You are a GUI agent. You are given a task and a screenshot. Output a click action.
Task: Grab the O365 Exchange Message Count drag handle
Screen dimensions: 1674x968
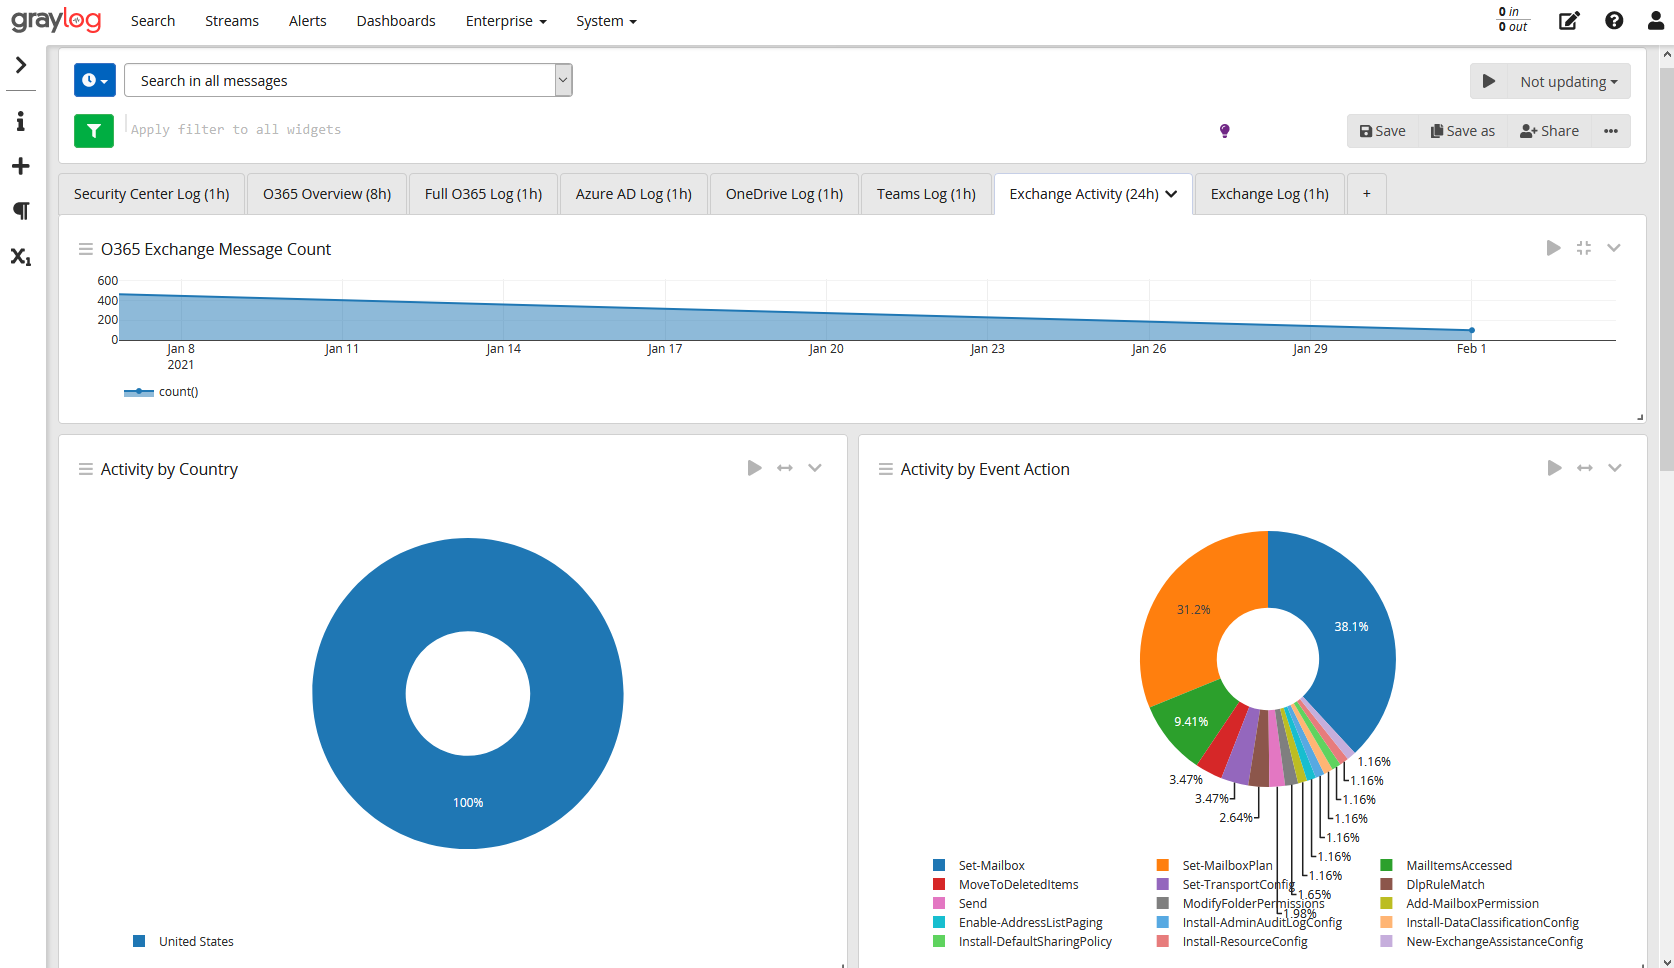tap(86, 249)
